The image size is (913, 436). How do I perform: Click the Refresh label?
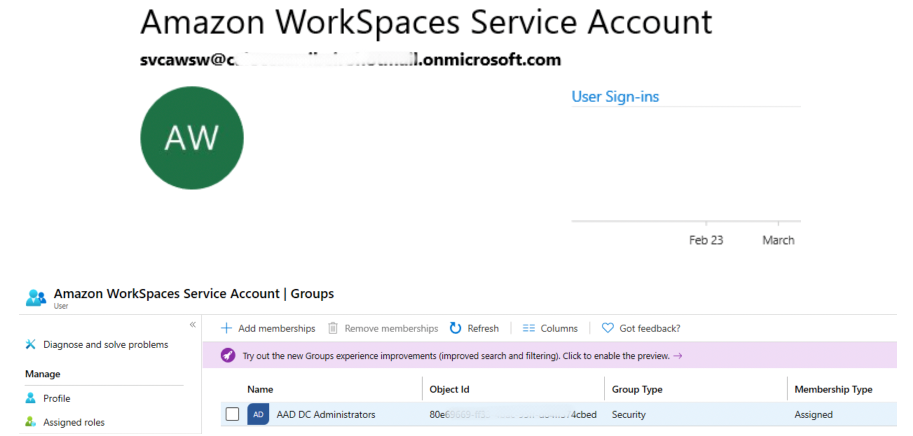pyautogui.click(x=483, y=328)
